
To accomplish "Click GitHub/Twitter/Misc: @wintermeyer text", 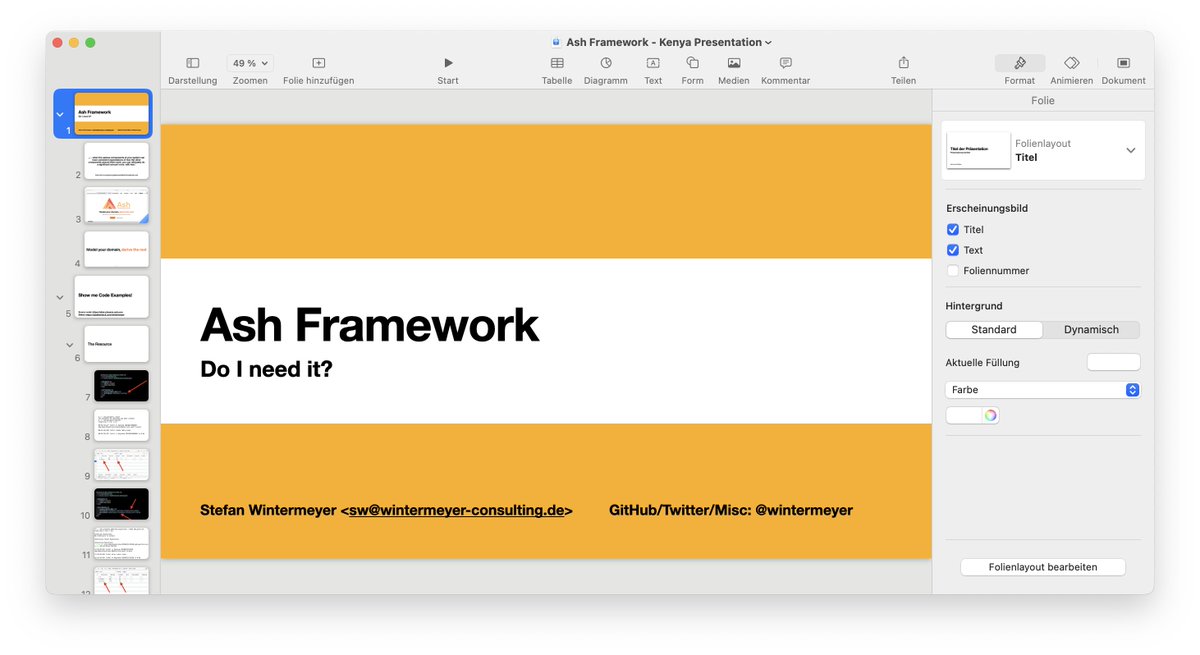I will (x=731, y=510).
